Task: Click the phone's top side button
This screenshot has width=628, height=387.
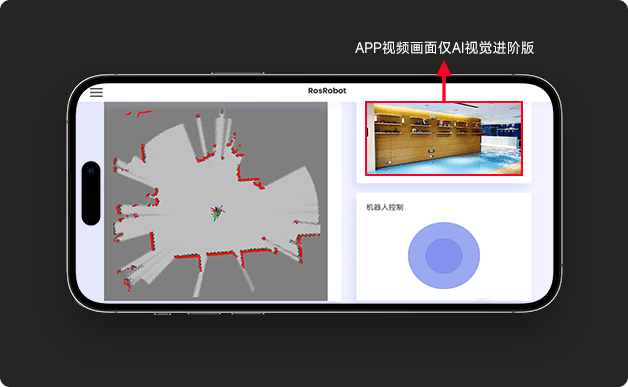Action: pos(238,73)
